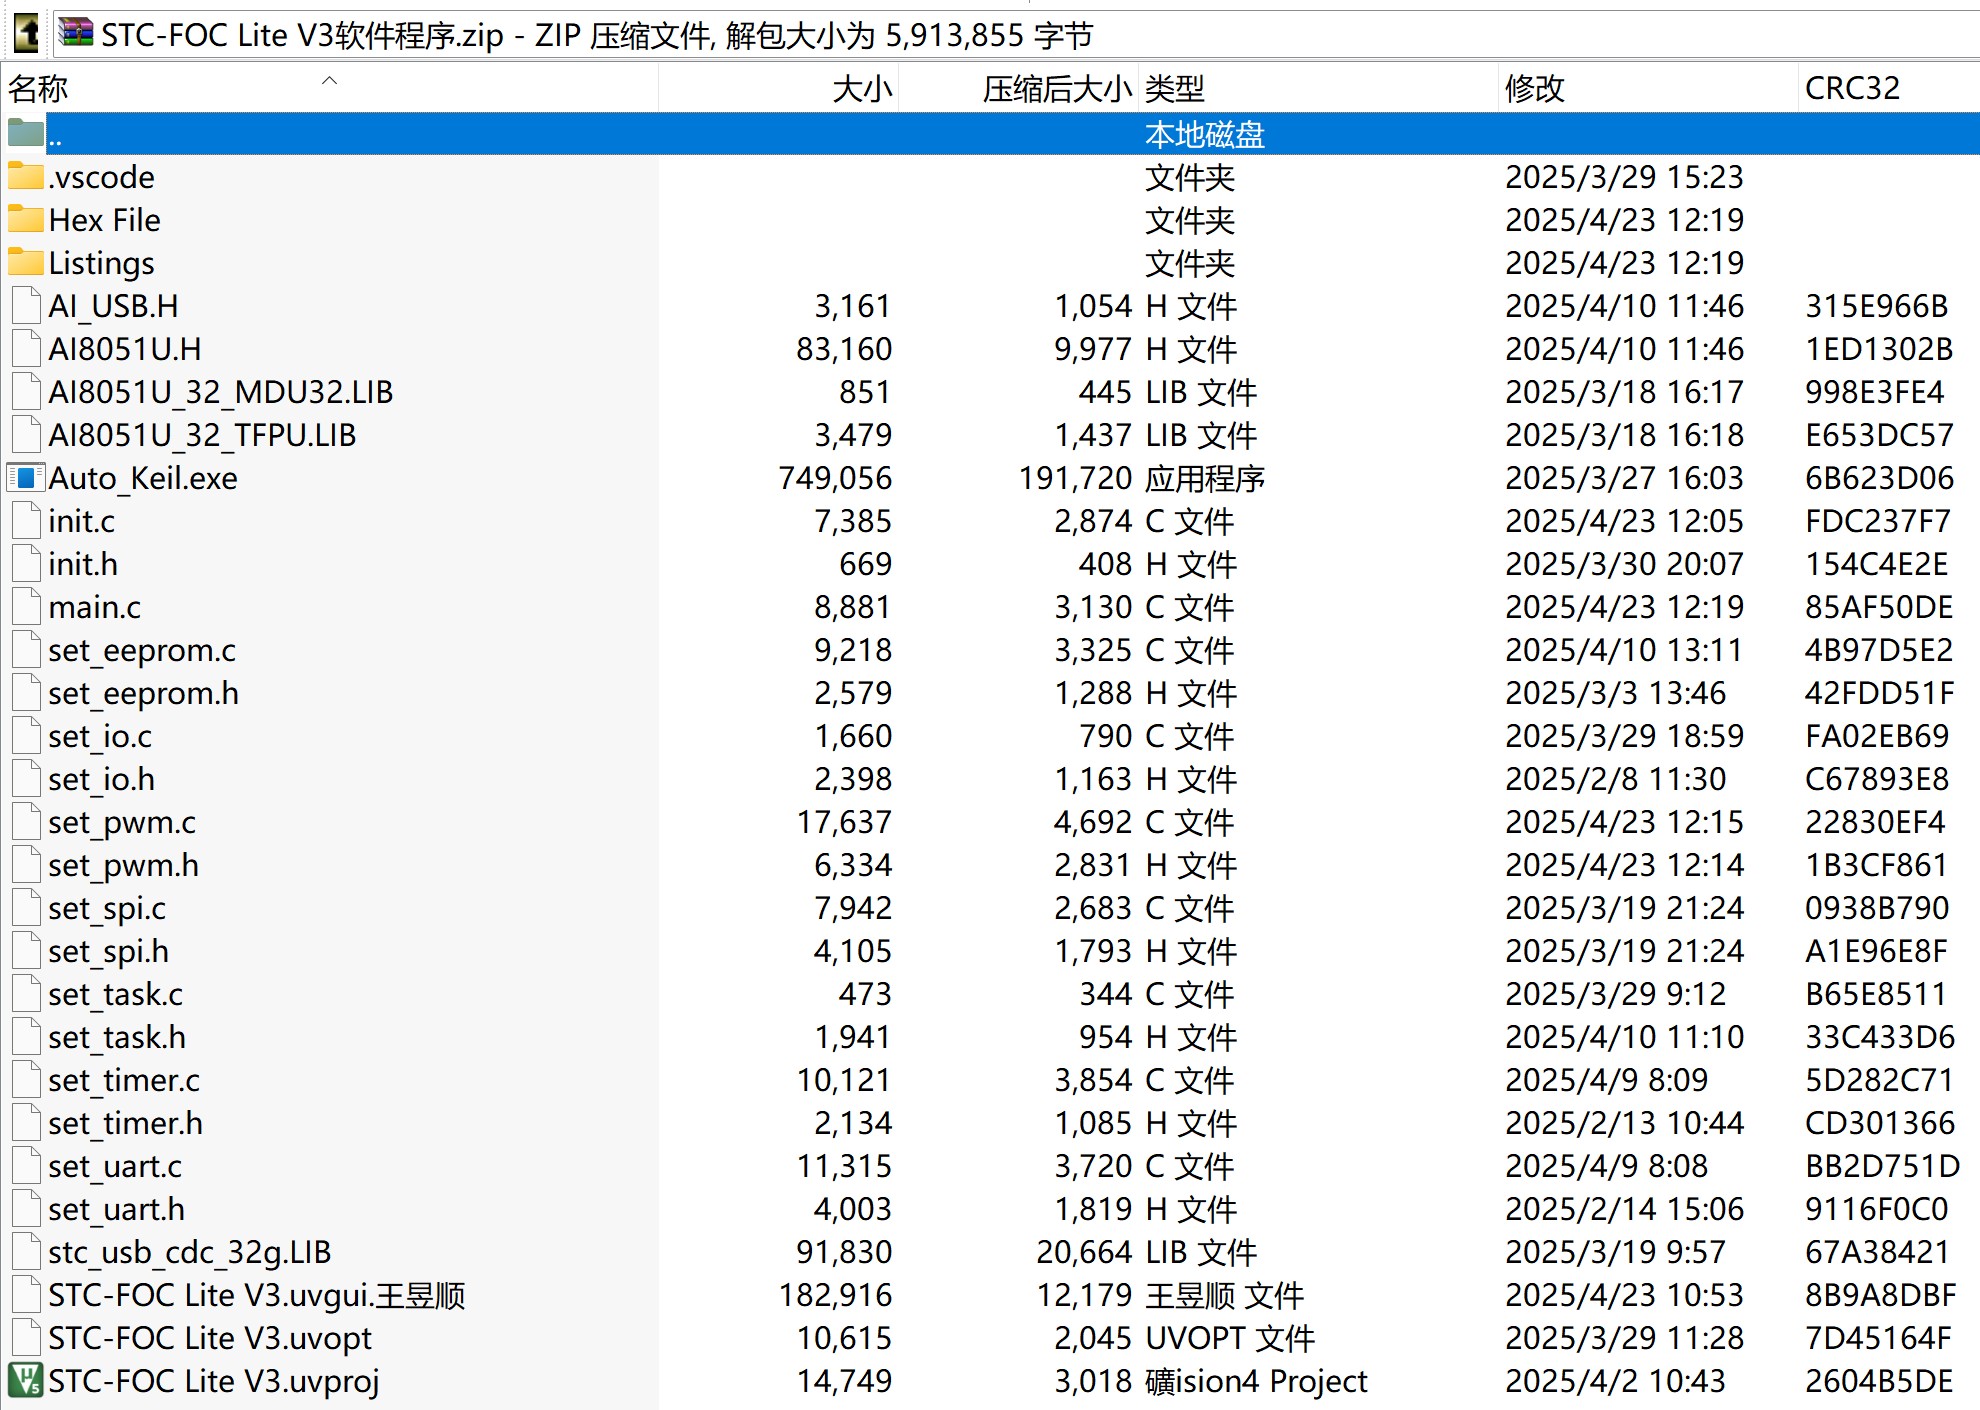Click the .vscode folder icon

(26, 177)
